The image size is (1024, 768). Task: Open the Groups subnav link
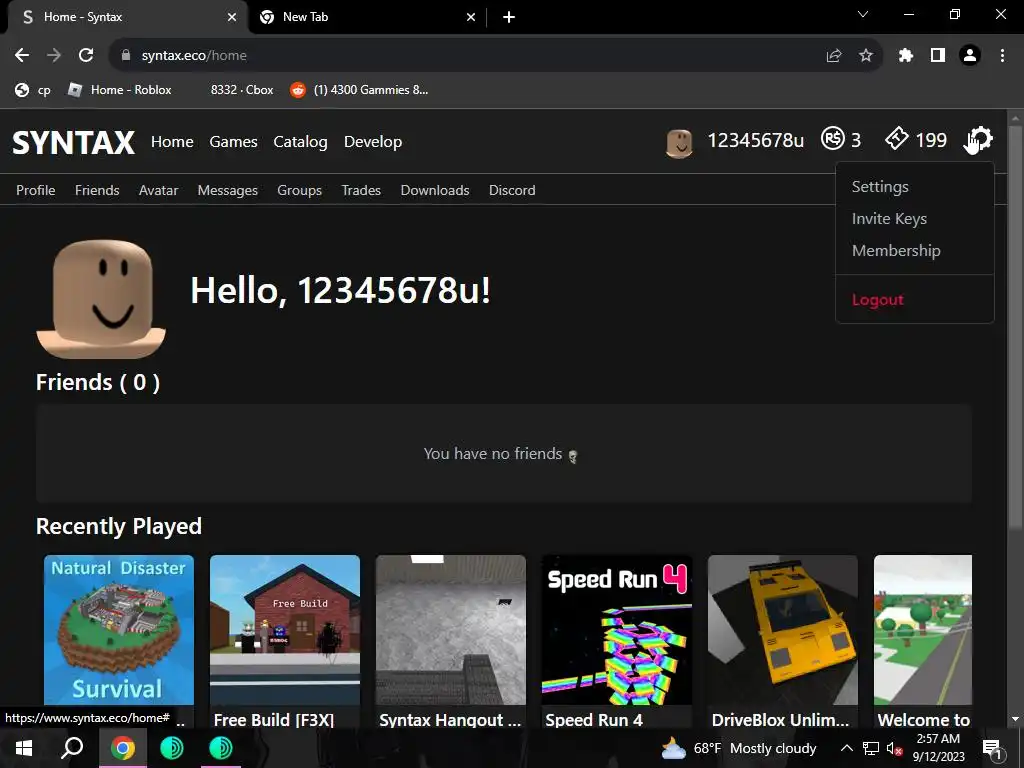(x=300, y=190)
